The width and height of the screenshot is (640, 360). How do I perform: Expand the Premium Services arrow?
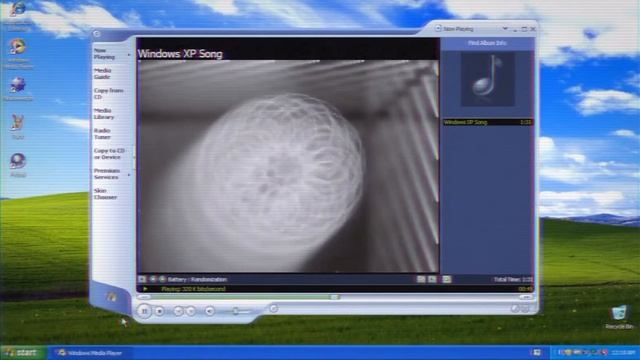pos(129,175)
